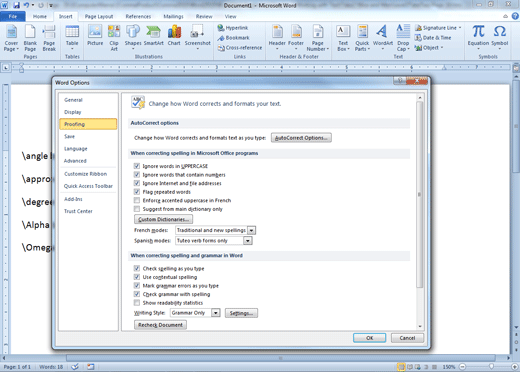Open the Screenshot tool
This screenshot has width=520, height=372.
click(197, 37)
